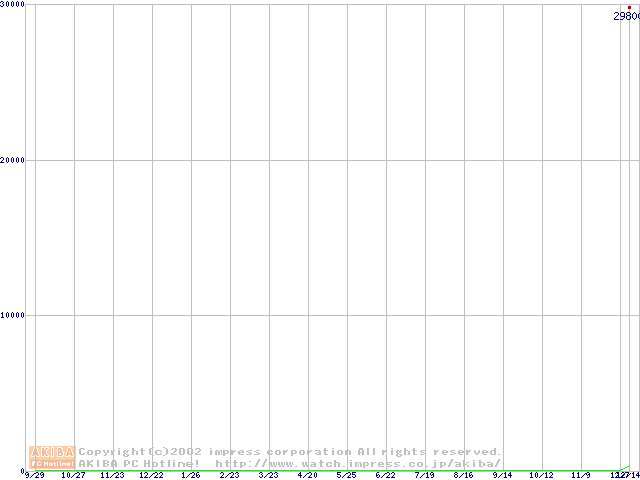Select the 3/23 x-axis date

pos(269,475)
